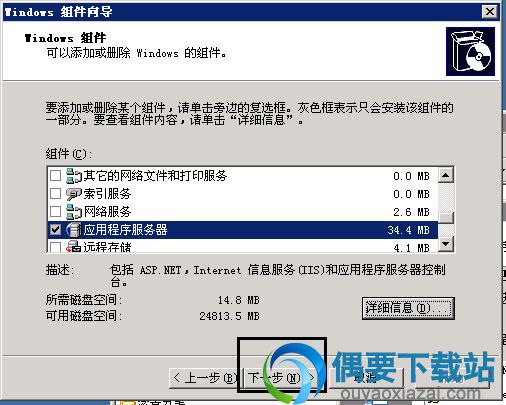This screenshot has width=506, height=405.
Task: Click the Remote Storage (远程存储) icon
Action: (x=74, y=247)
